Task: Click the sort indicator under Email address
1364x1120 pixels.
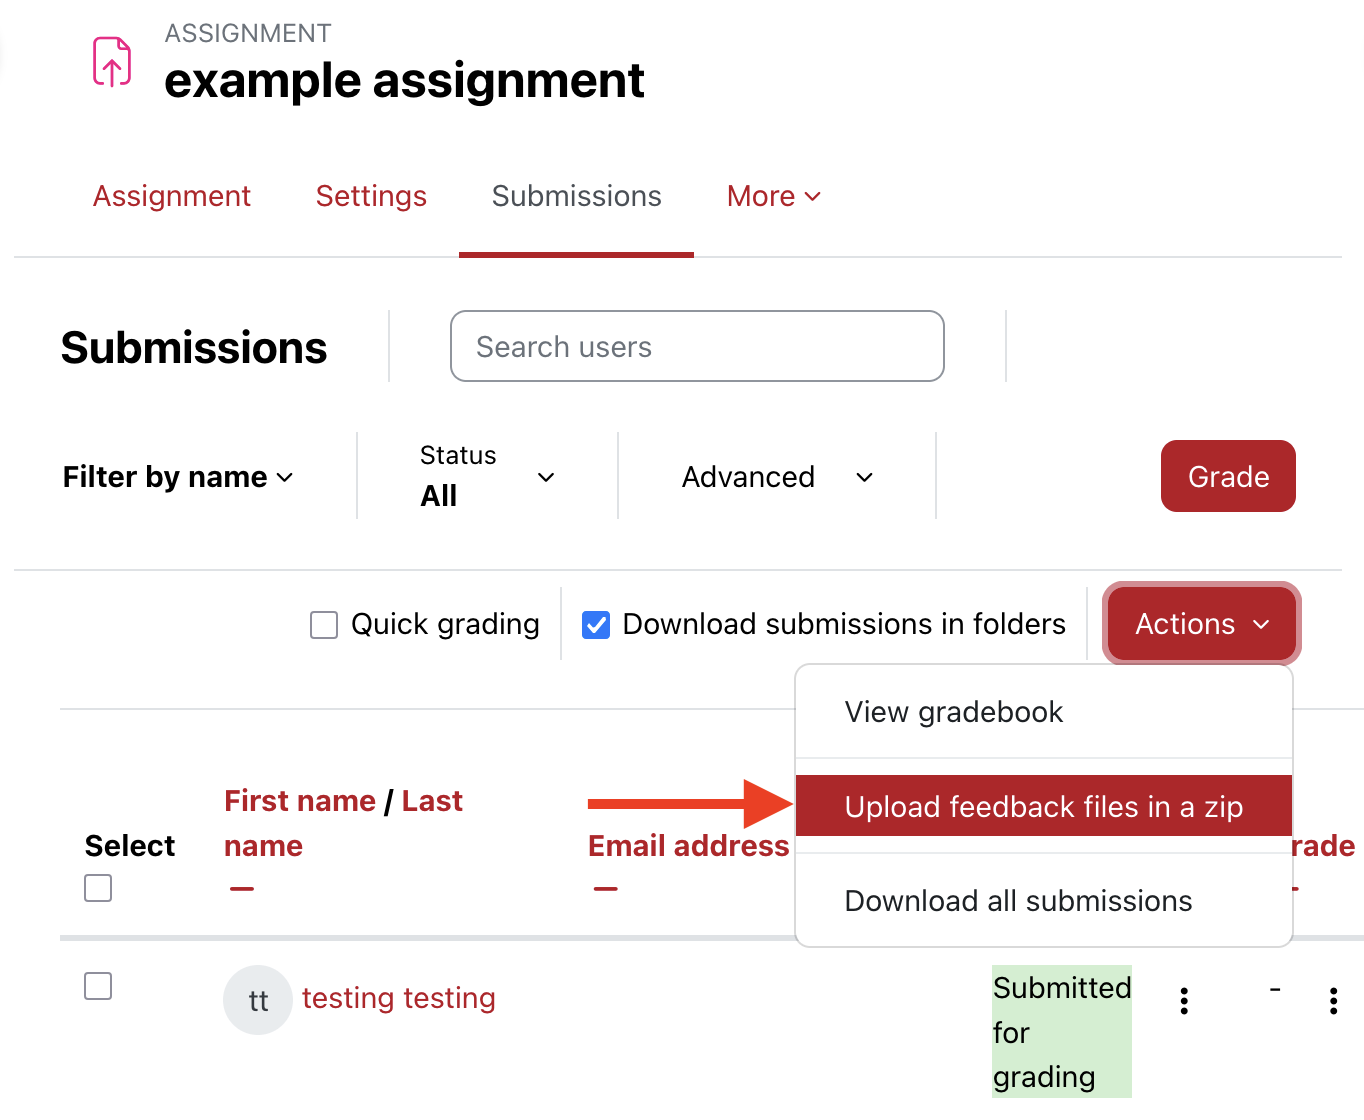Action: [605, 888]
